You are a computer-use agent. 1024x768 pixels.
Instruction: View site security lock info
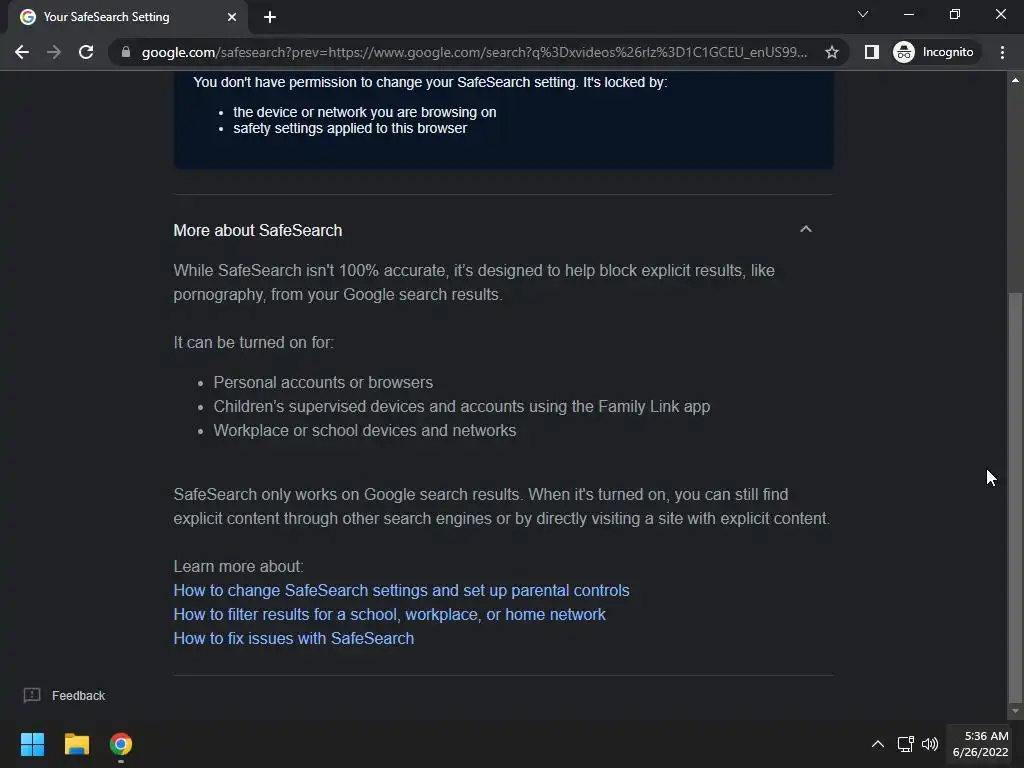point(126,52)
